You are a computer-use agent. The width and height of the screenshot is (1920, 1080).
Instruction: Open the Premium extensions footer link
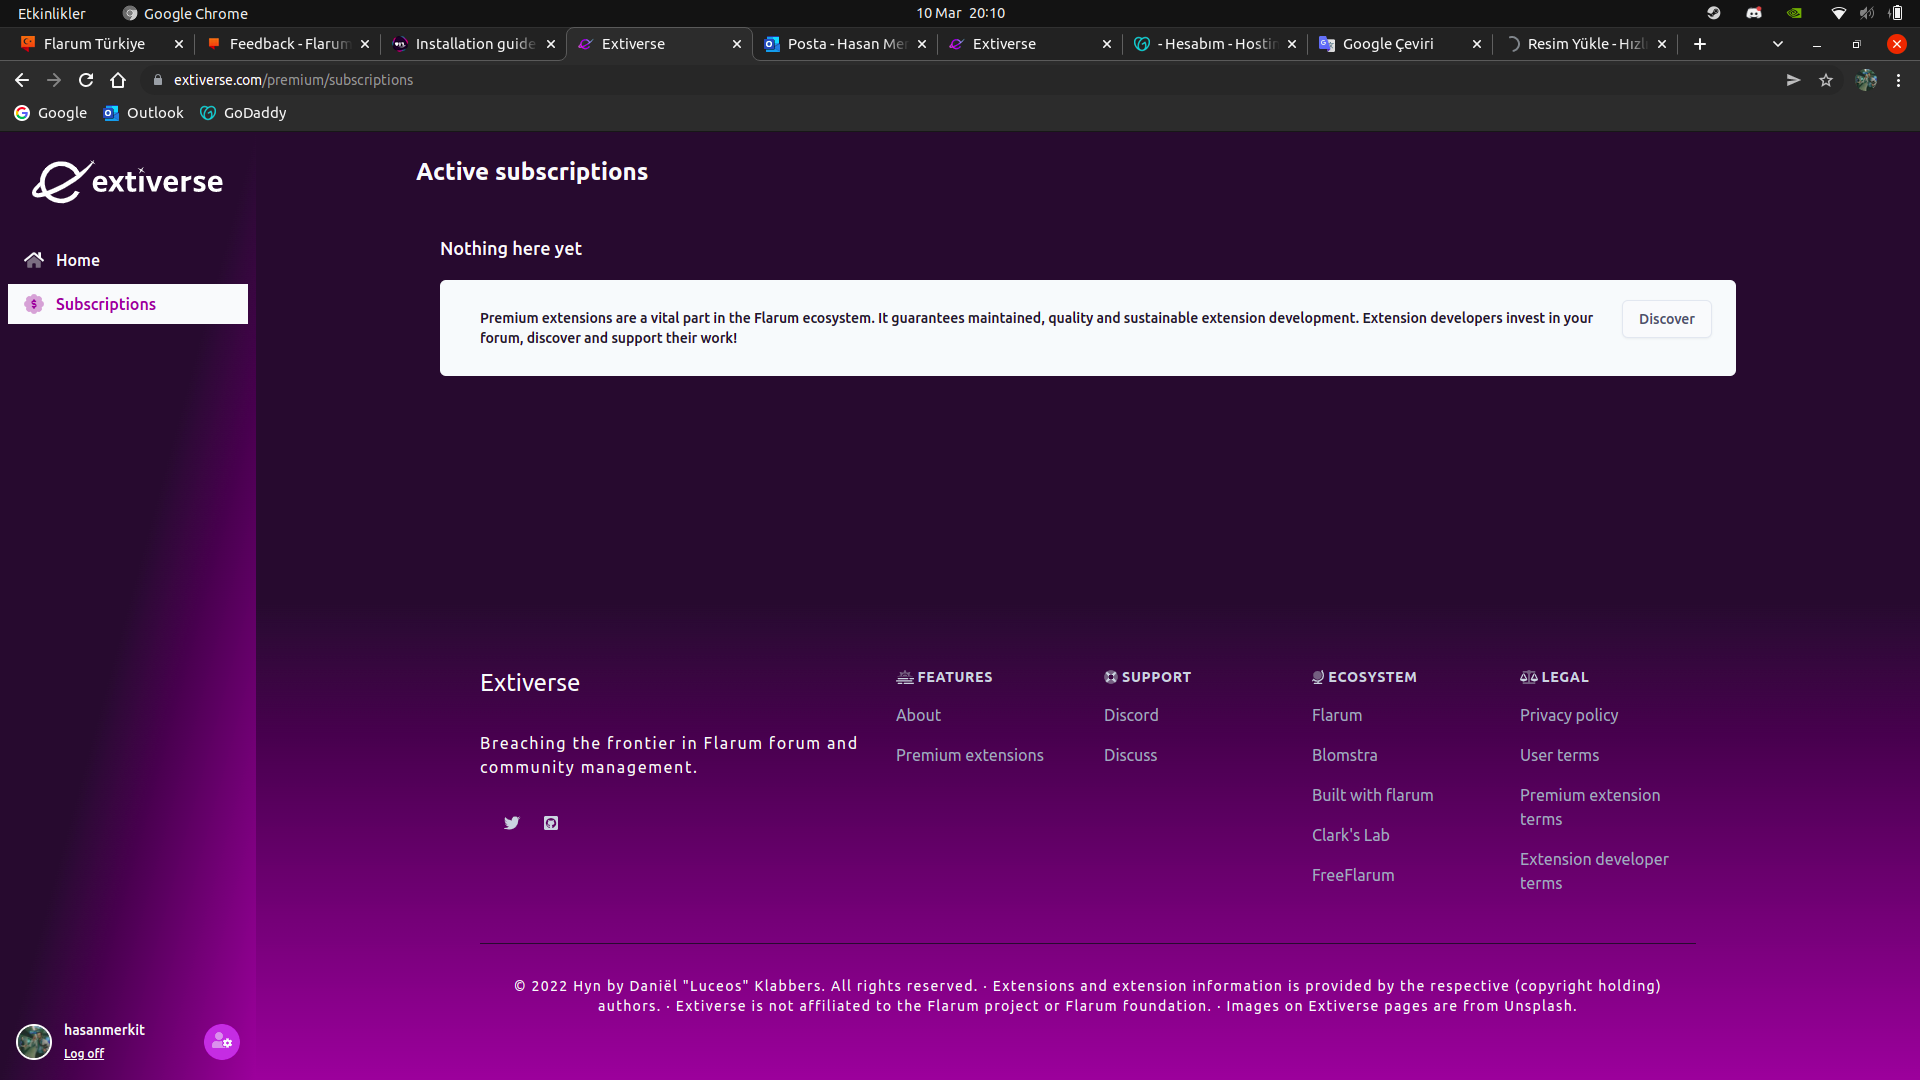[969, 755]
